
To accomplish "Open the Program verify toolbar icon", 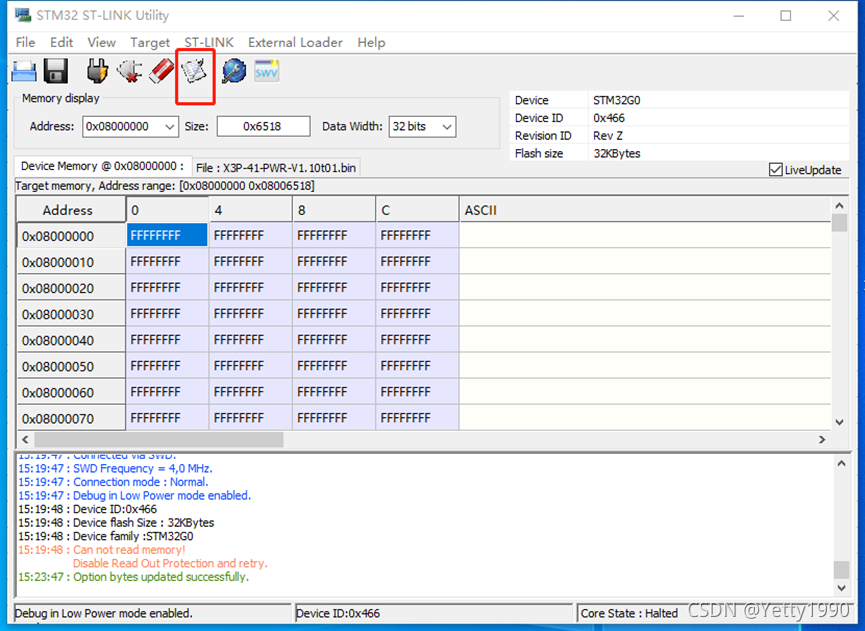I will tap(194, 71).
